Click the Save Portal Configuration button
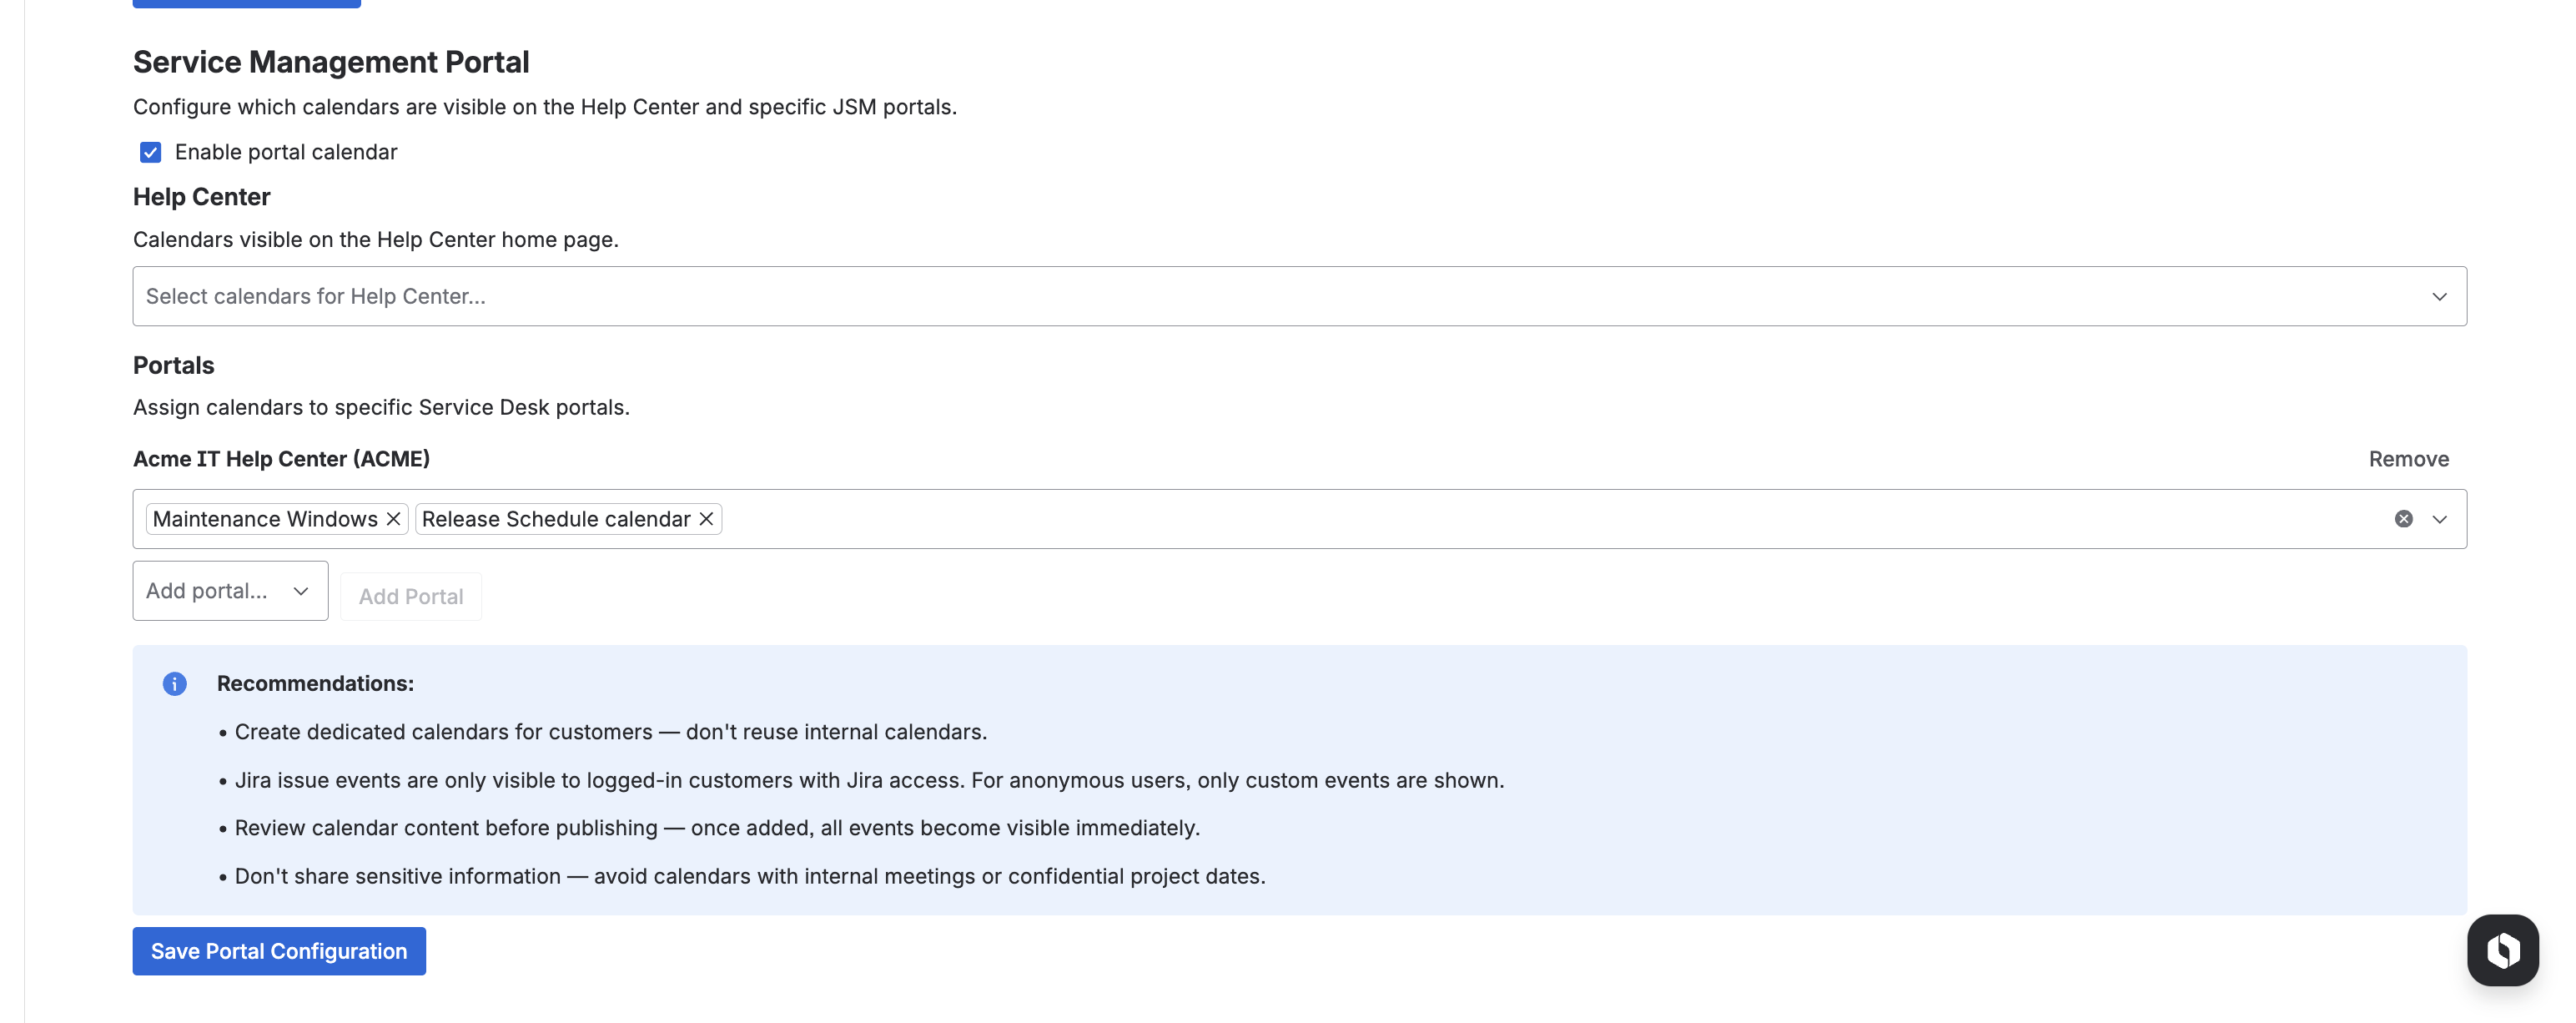The width and height of the screenshot is (2576, 1023). tap(278, 951)
